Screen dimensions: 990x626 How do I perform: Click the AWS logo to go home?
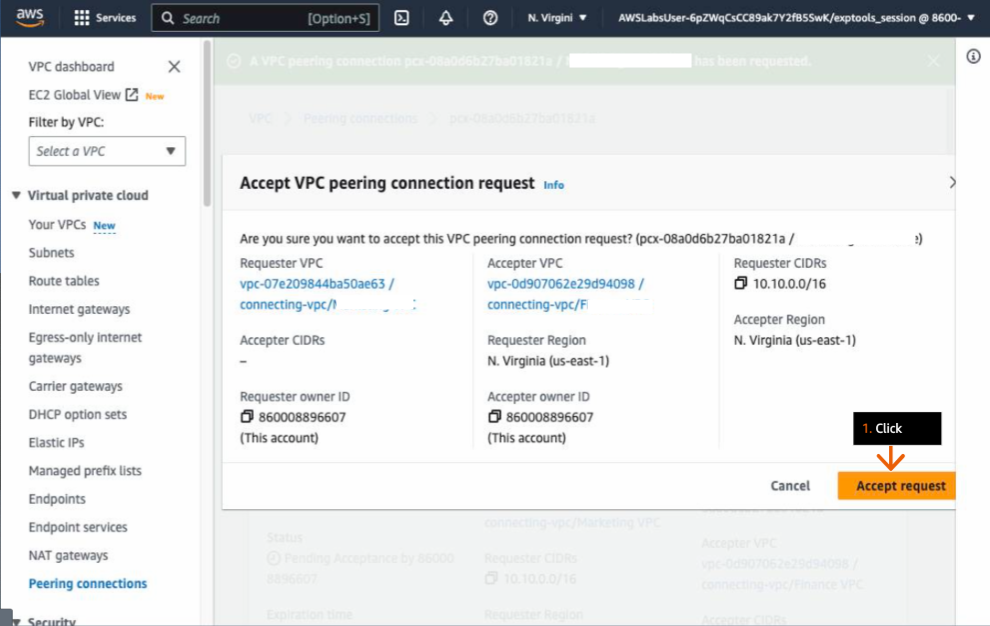[x=28, y=16]
